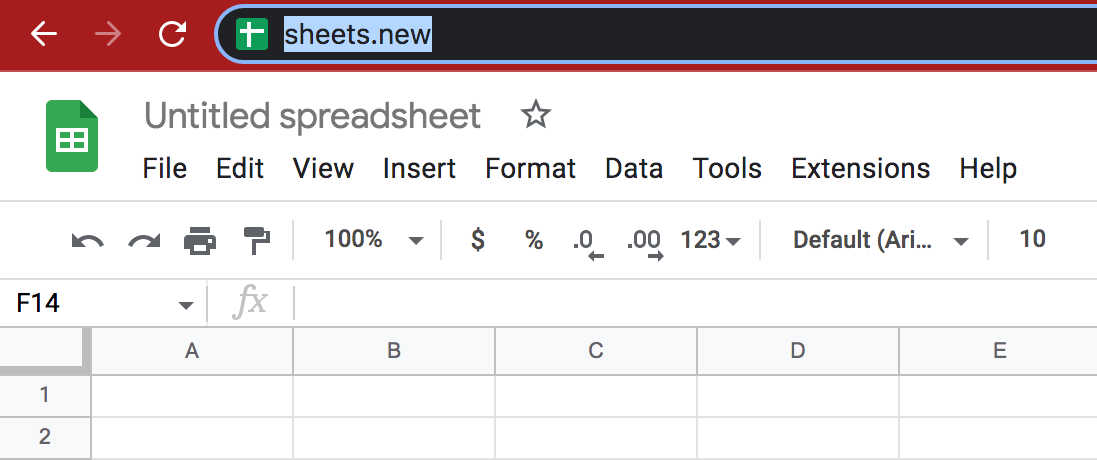This screenshot has width=1097, height=460.
Task: Open the name box F14 dropdown arrow
Action: tap(185, 306)
